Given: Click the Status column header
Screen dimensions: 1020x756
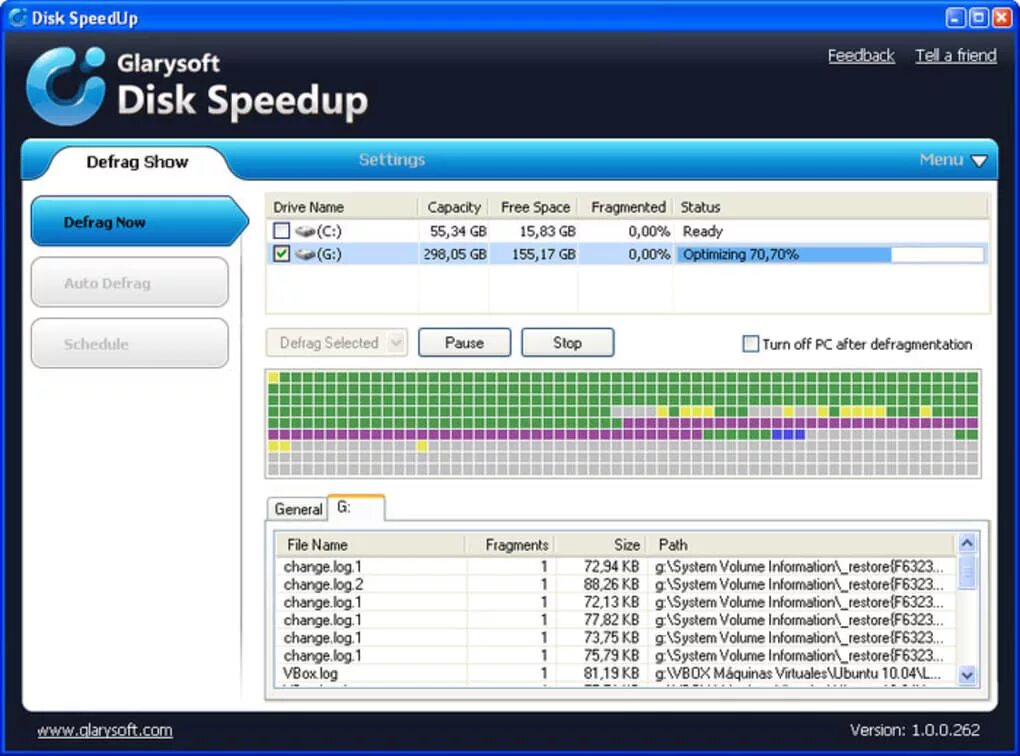Looking at the screenshot, I should coord(831,207).
